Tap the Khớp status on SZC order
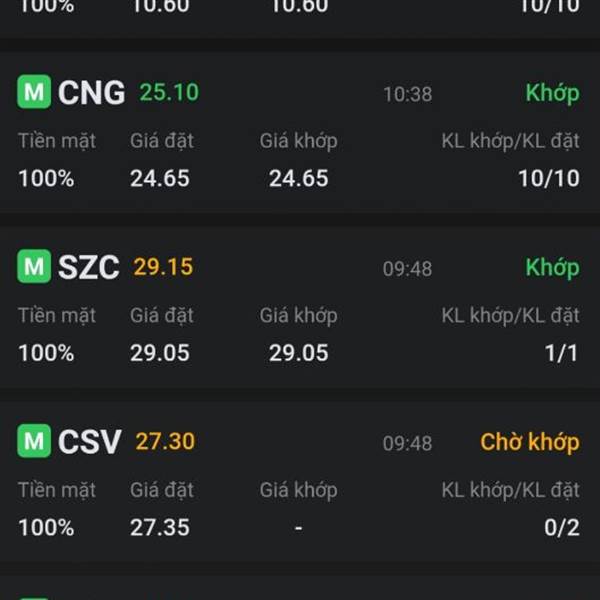Image resolution: width=600 pixels, height=600 pixels. point(552,267)
